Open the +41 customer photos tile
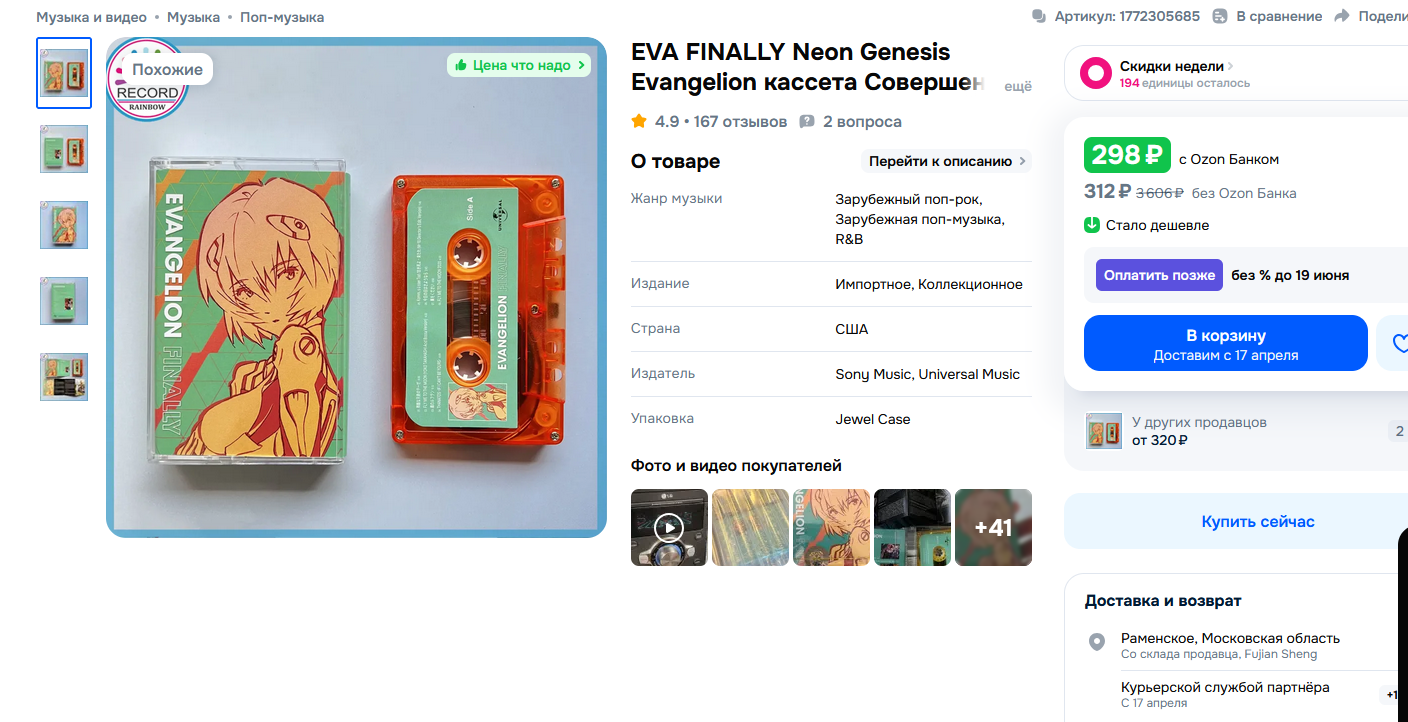 pos(993,527)
